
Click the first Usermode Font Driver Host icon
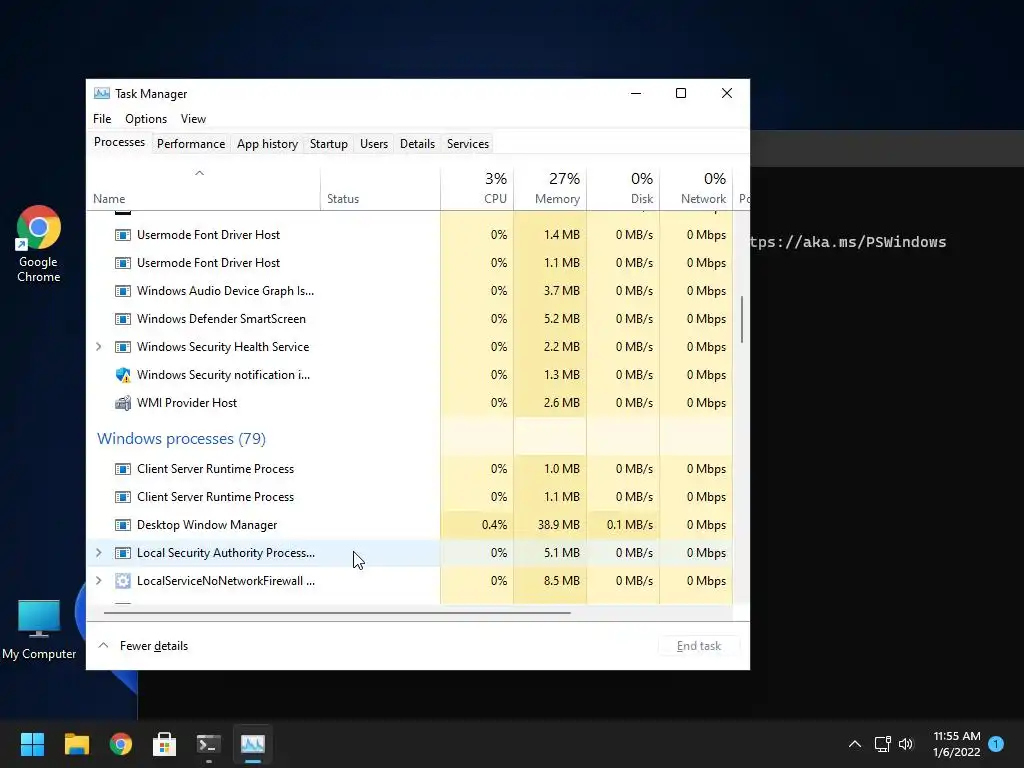click(x=123, y=235)
